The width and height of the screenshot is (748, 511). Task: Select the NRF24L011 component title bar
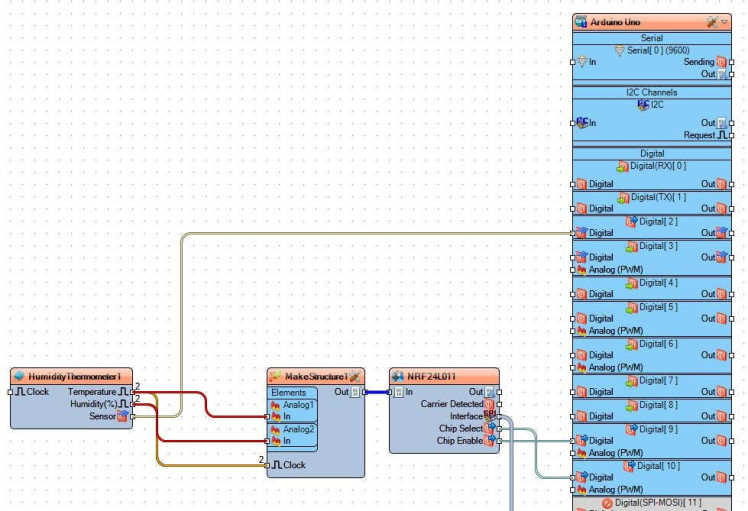444,376
